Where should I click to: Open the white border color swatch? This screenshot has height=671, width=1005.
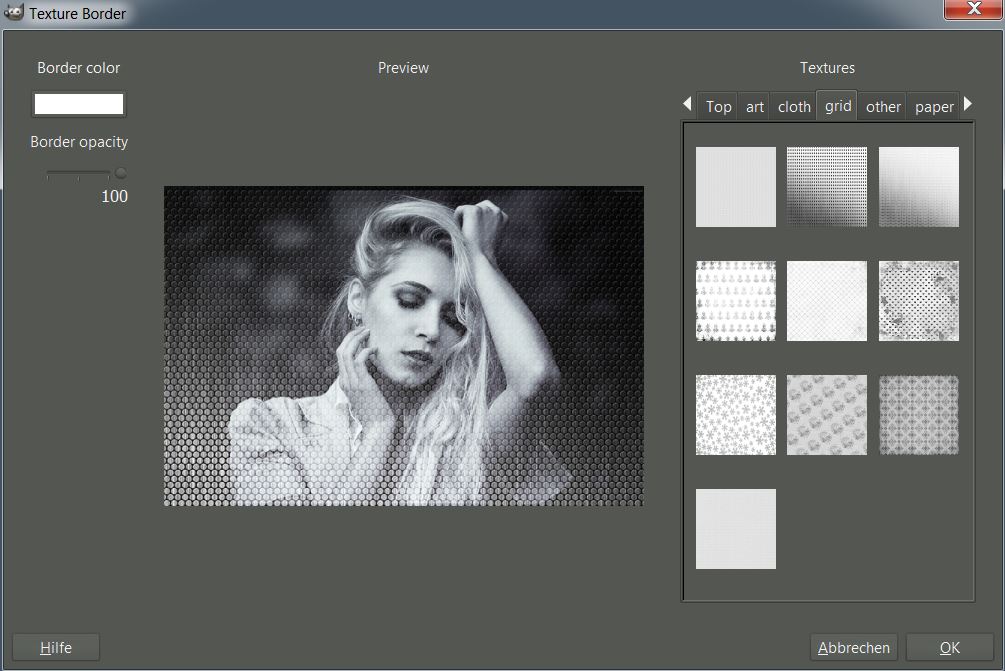click(79, 105)
